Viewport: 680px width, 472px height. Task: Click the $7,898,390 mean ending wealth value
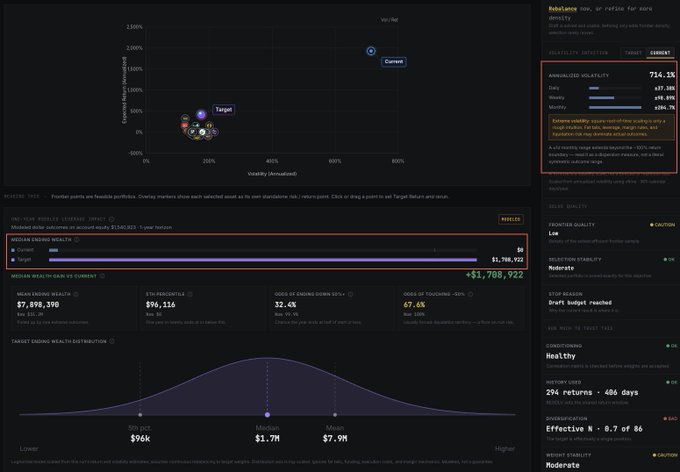coord(38,305)
